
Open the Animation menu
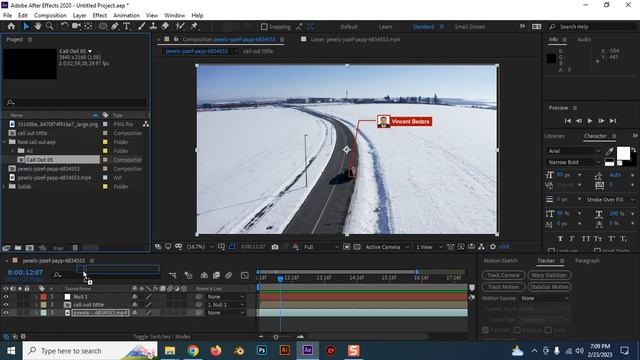coord(126,15)
